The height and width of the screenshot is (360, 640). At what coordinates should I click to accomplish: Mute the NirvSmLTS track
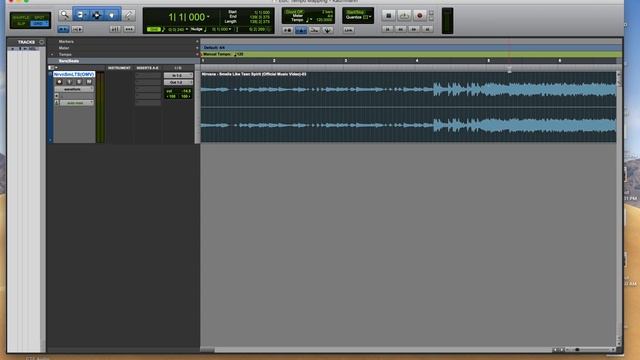[x=89, y=82]
